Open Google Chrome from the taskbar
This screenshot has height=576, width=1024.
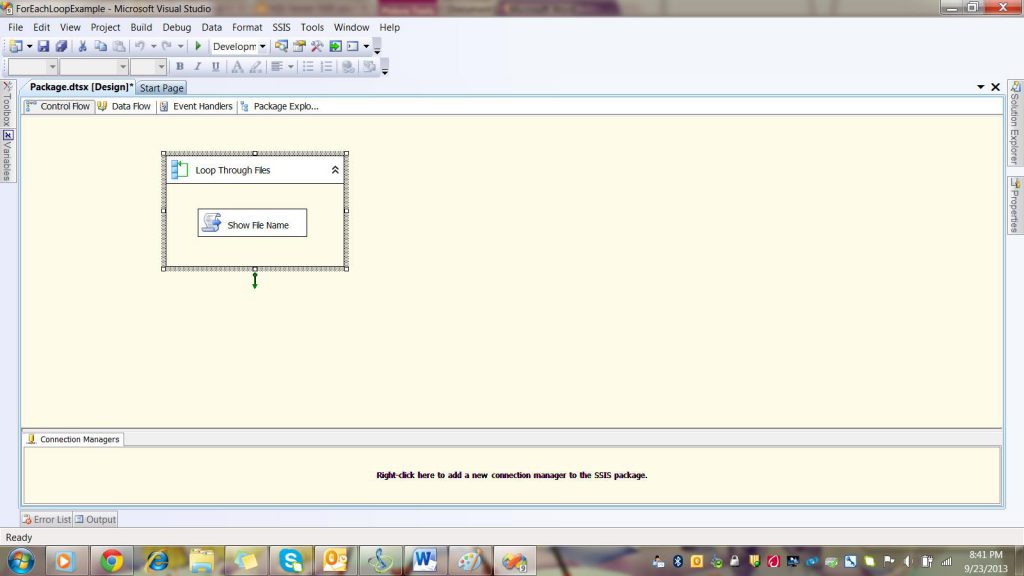coord(112,561)
